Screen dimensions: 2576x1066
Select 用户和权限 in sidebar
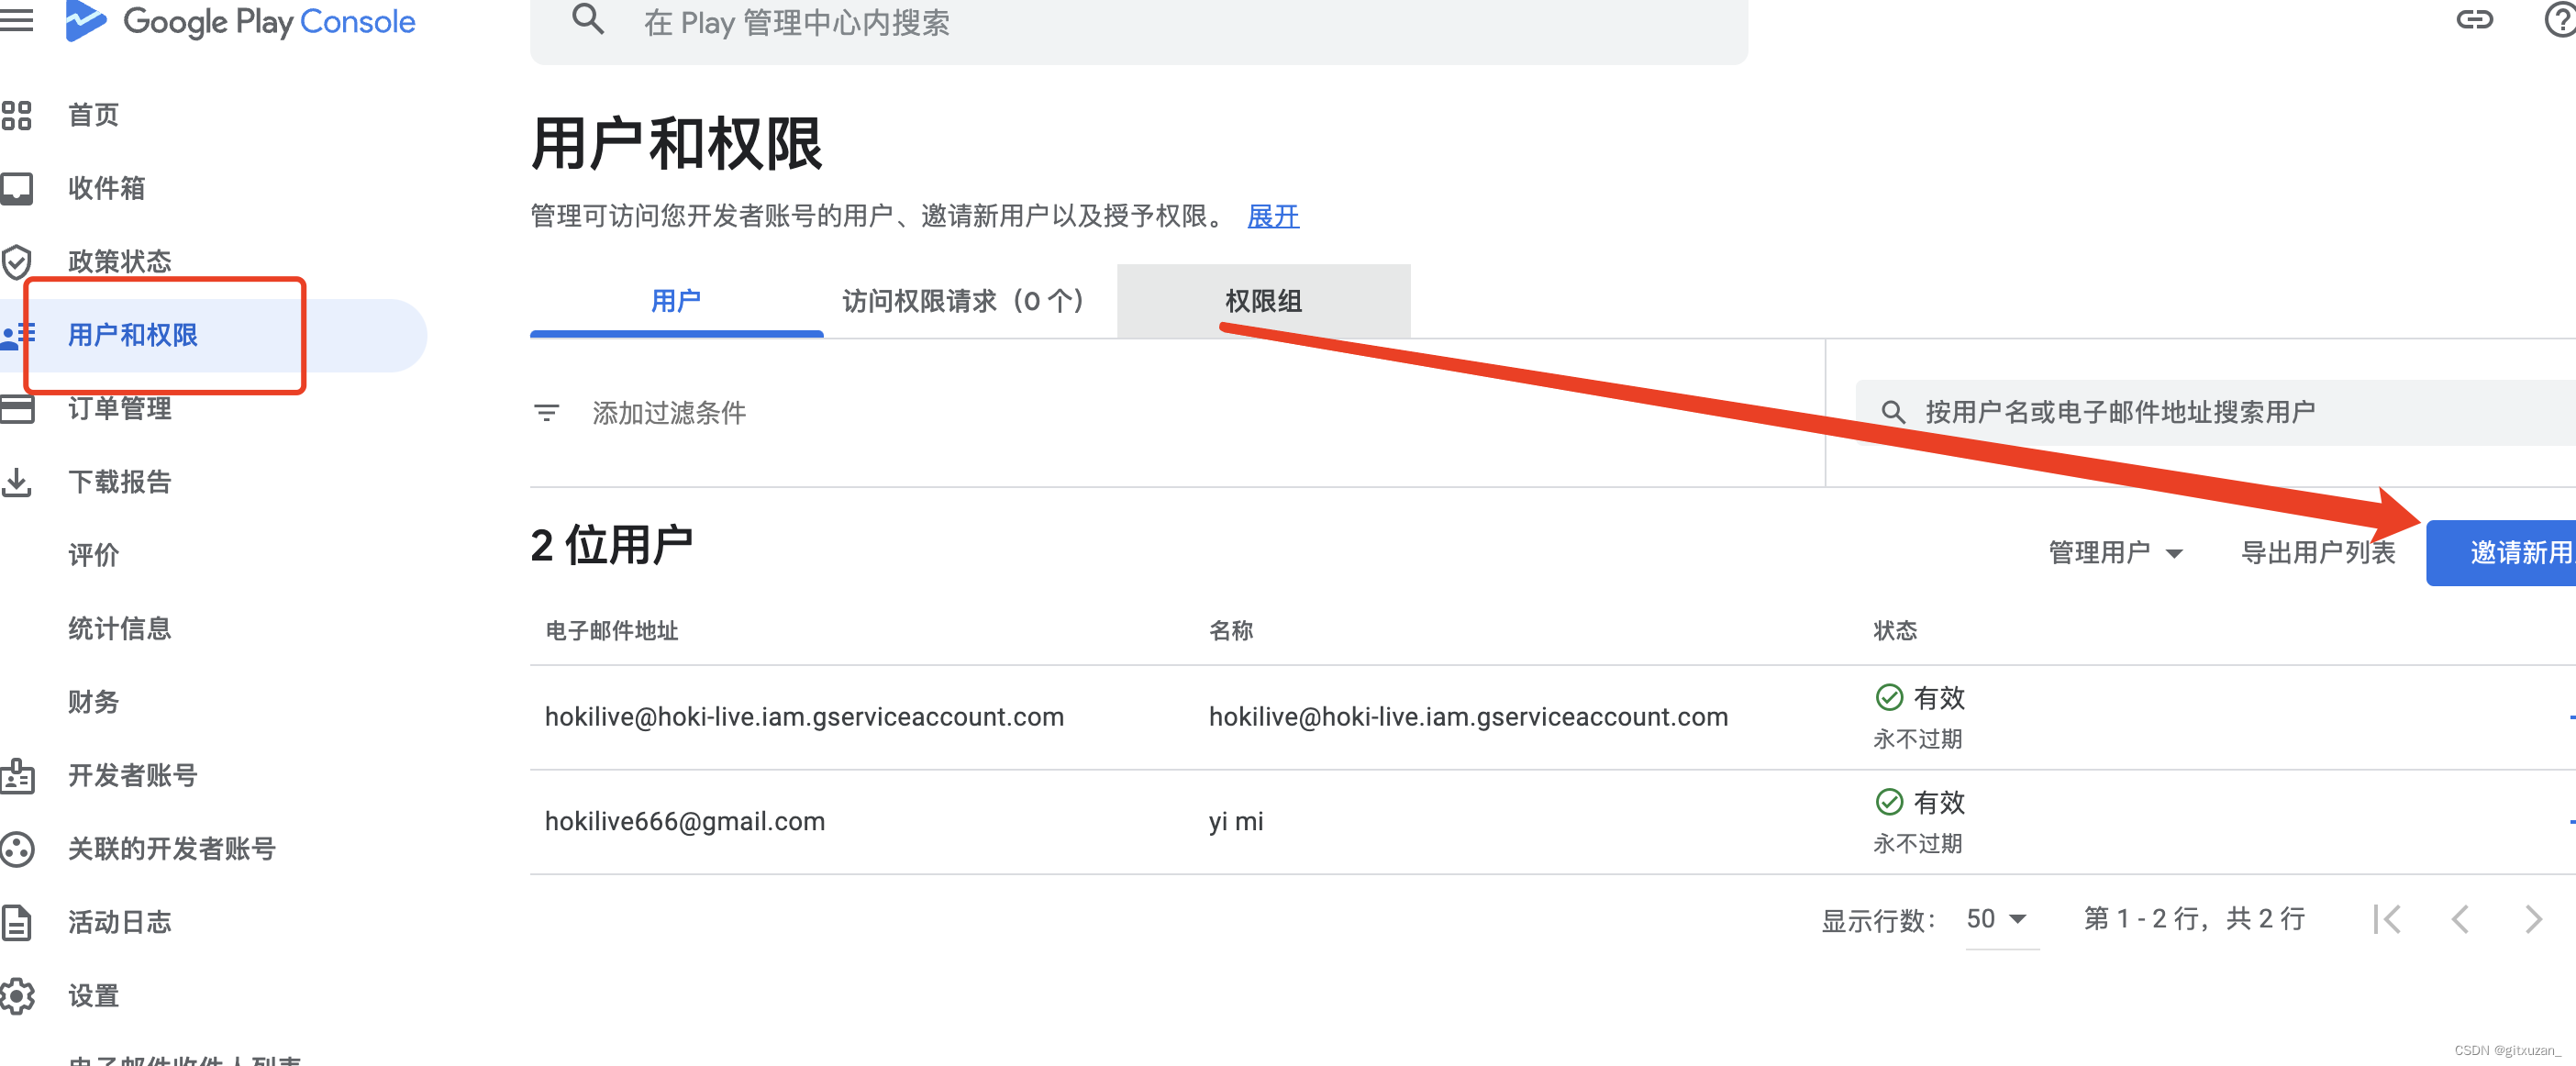point(133,335)
